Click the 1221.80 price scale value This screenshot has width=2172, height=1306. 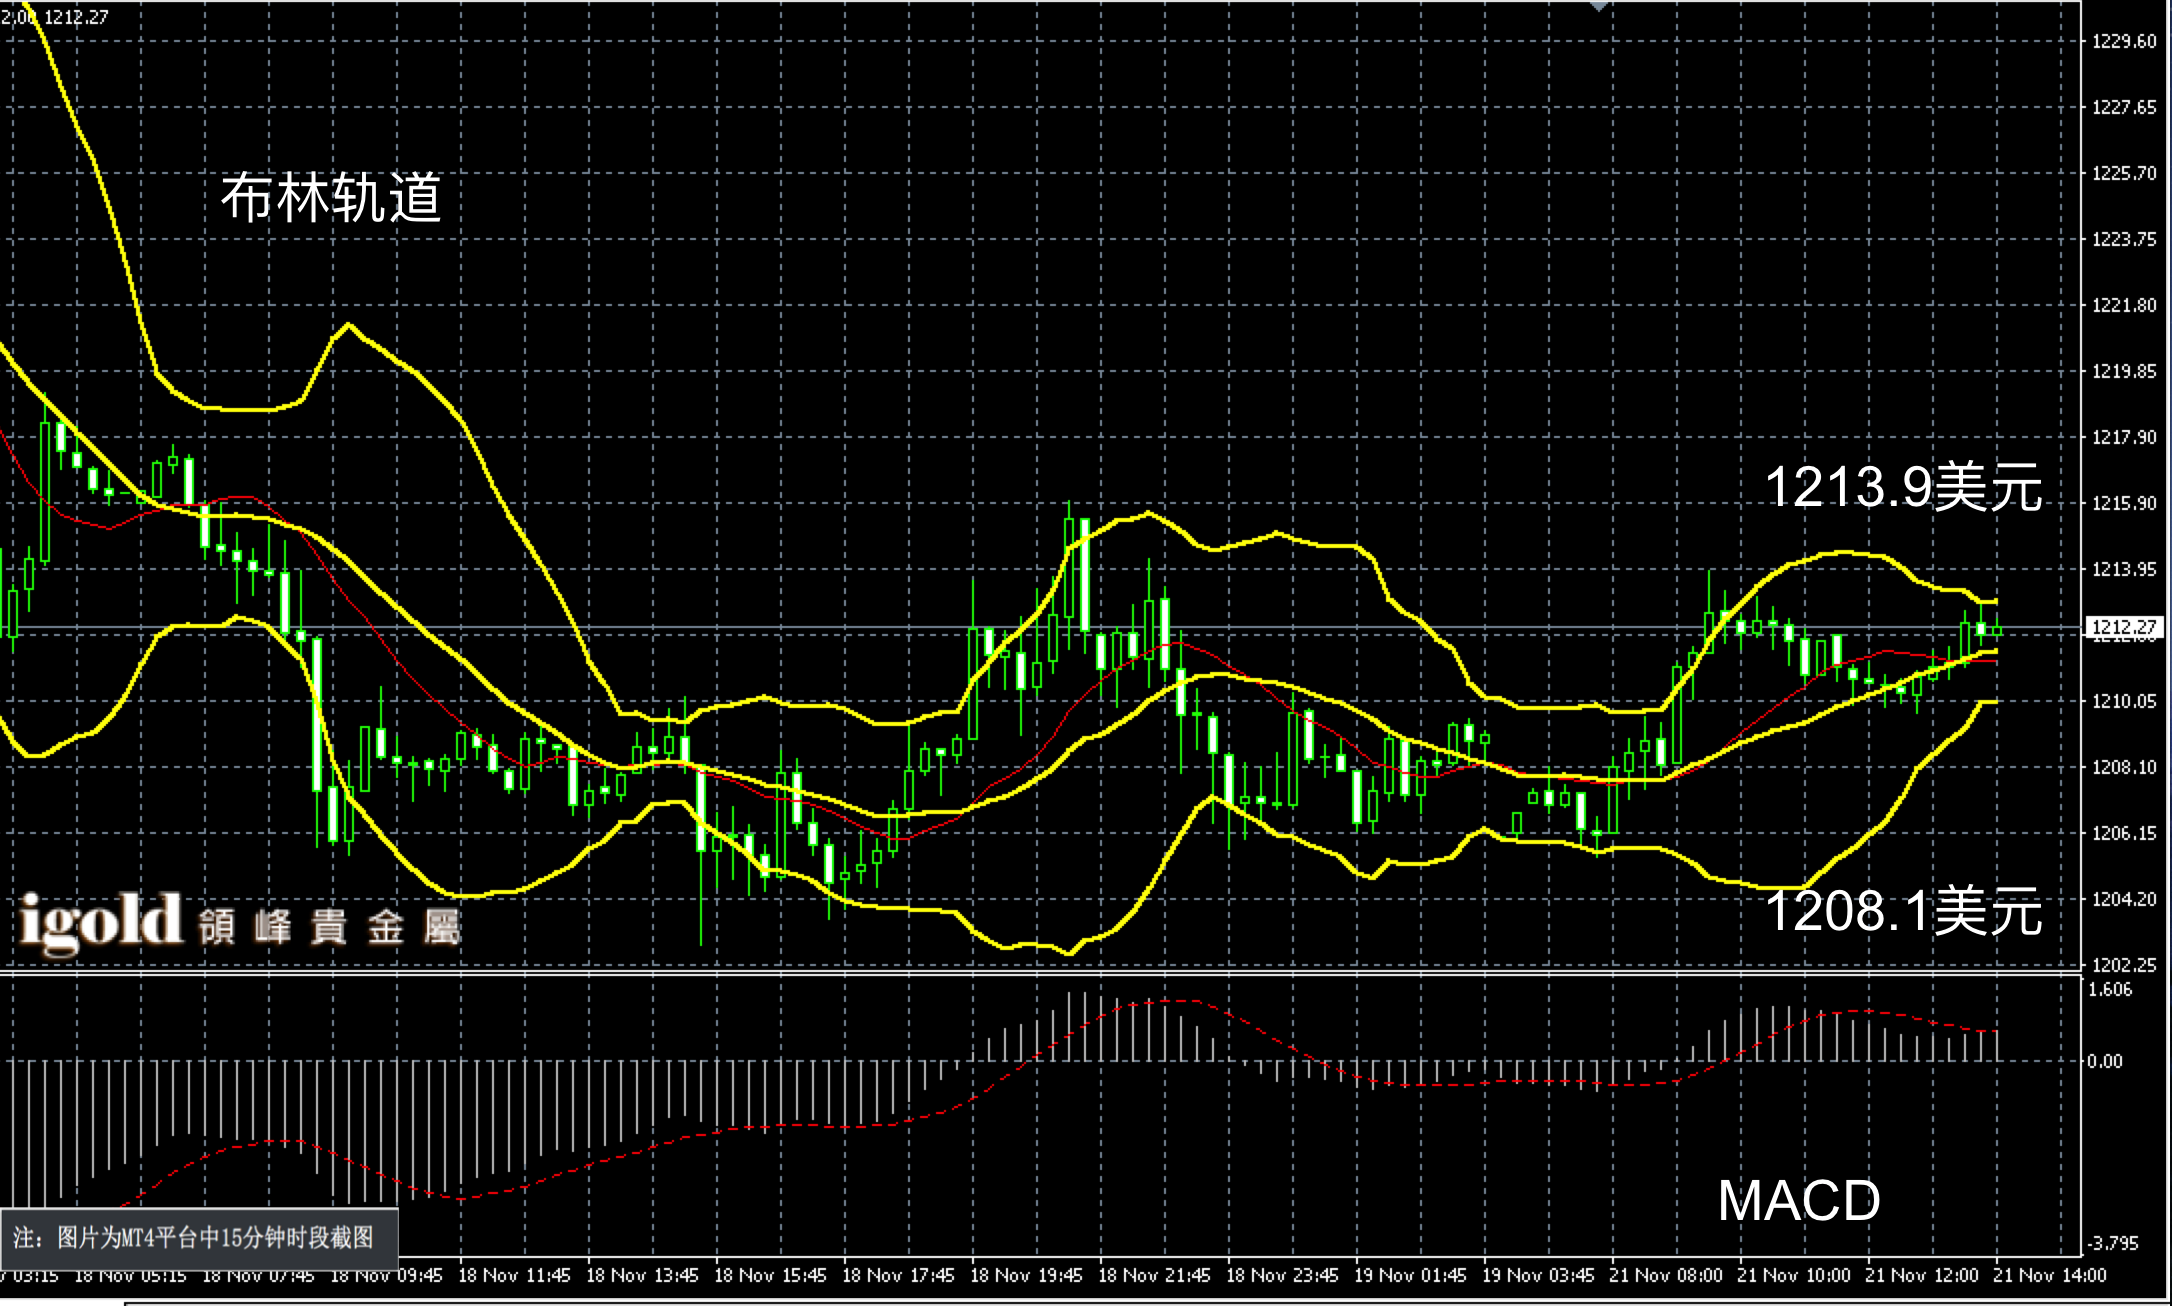pyautogui.click(x=2123, y=305)
